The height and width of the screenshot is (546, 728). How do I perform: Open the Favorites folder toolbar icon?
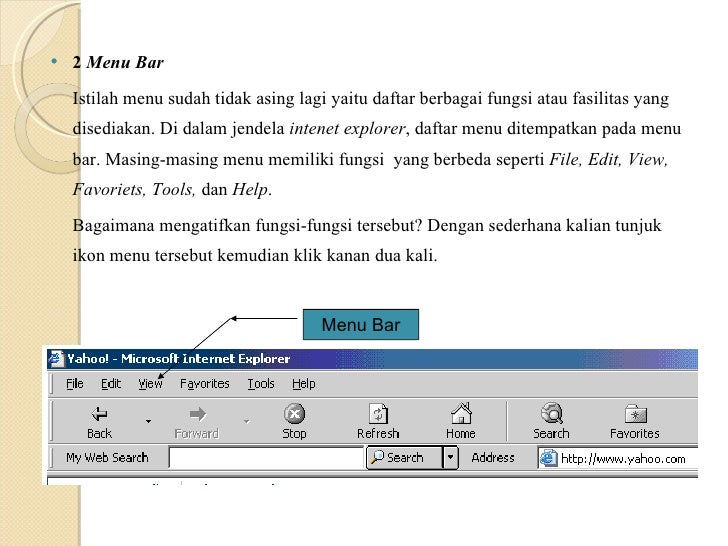point(636,414)
